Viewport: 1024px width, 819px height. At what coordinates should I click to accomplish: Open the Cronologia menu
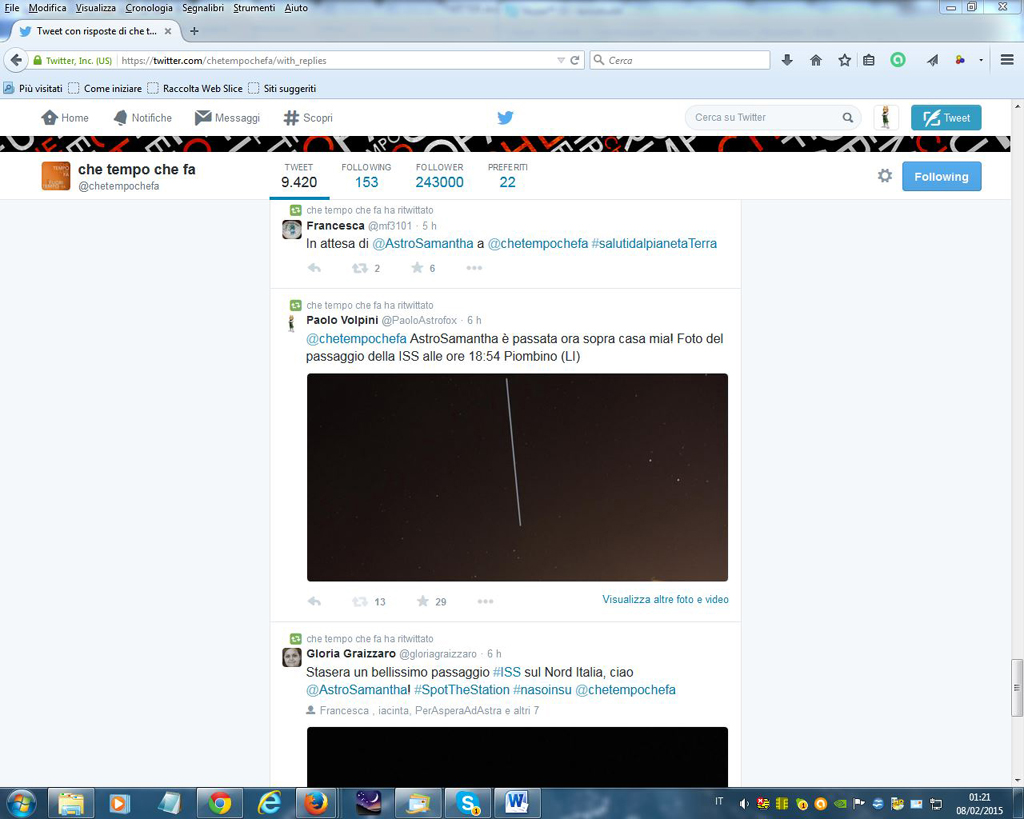click(x=149, y=8)
